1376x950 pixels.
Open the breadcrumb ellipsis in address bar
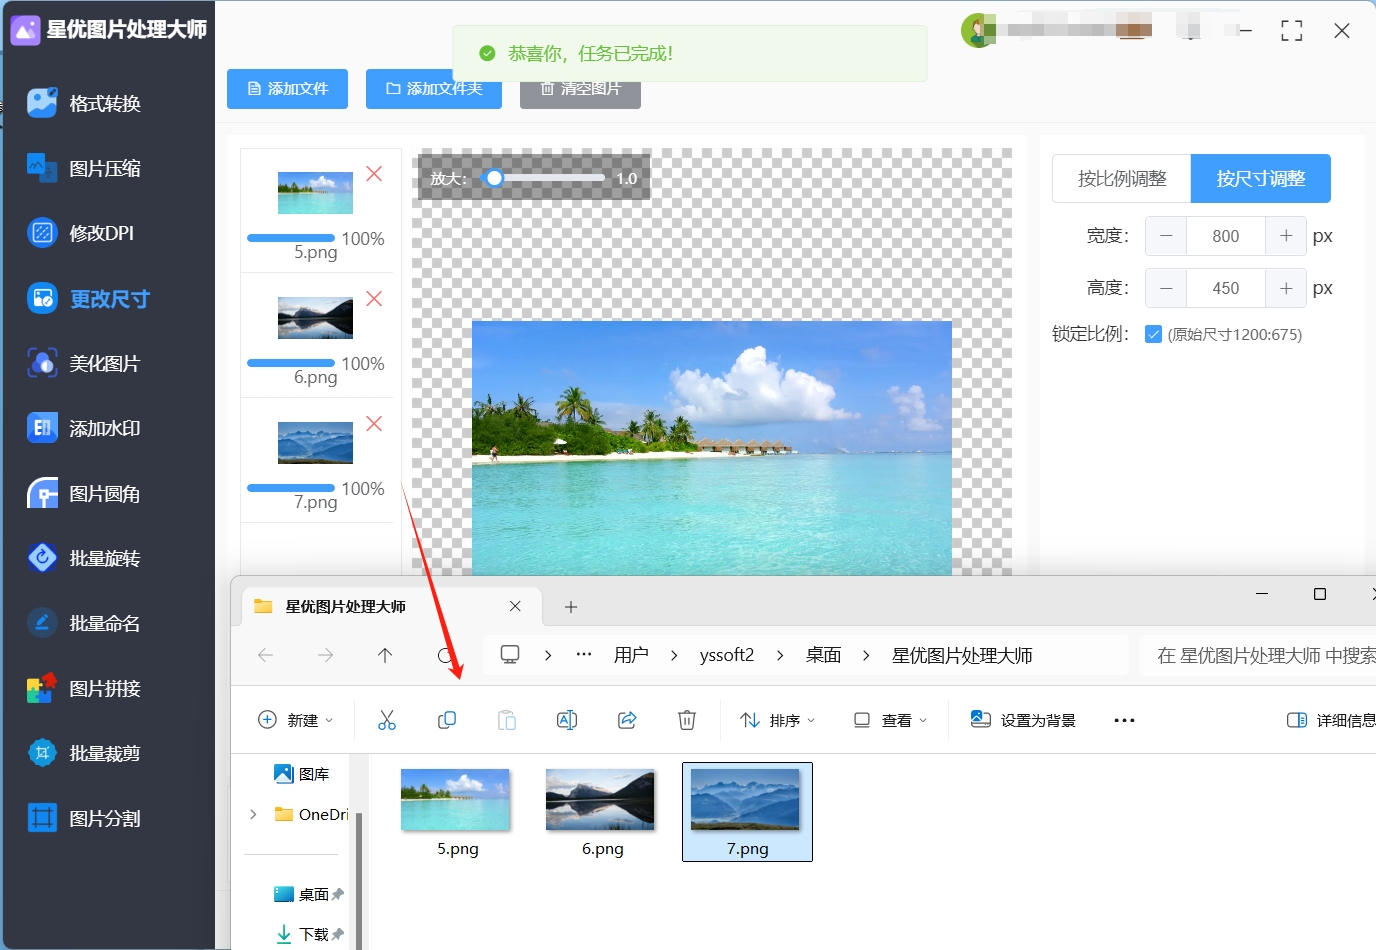point(584,655)
